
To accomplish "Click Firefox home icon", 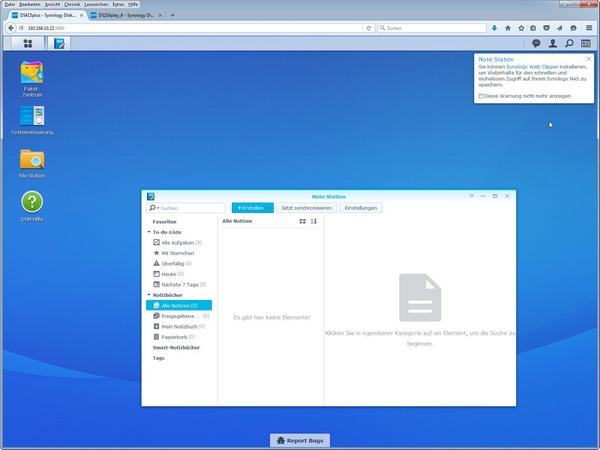I will pos(508,28).
